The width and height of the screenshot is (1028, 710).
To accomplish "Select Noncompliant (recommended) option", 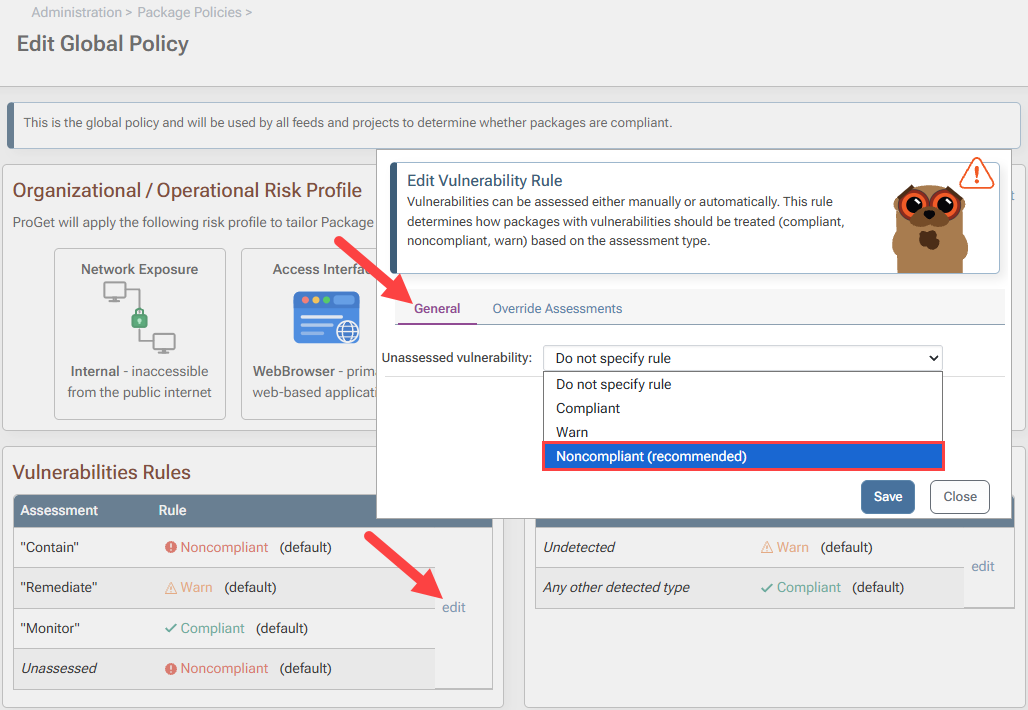I will 743,456.
